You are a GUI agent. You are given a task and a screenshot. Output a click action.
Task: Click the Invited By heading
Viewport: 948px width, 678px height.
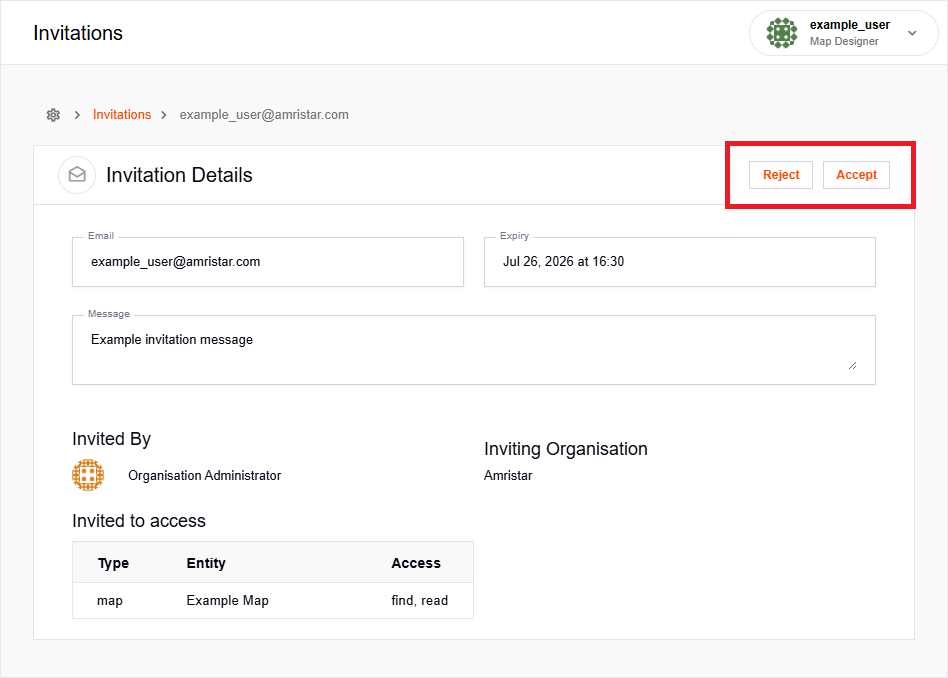[x=111, y=439]
